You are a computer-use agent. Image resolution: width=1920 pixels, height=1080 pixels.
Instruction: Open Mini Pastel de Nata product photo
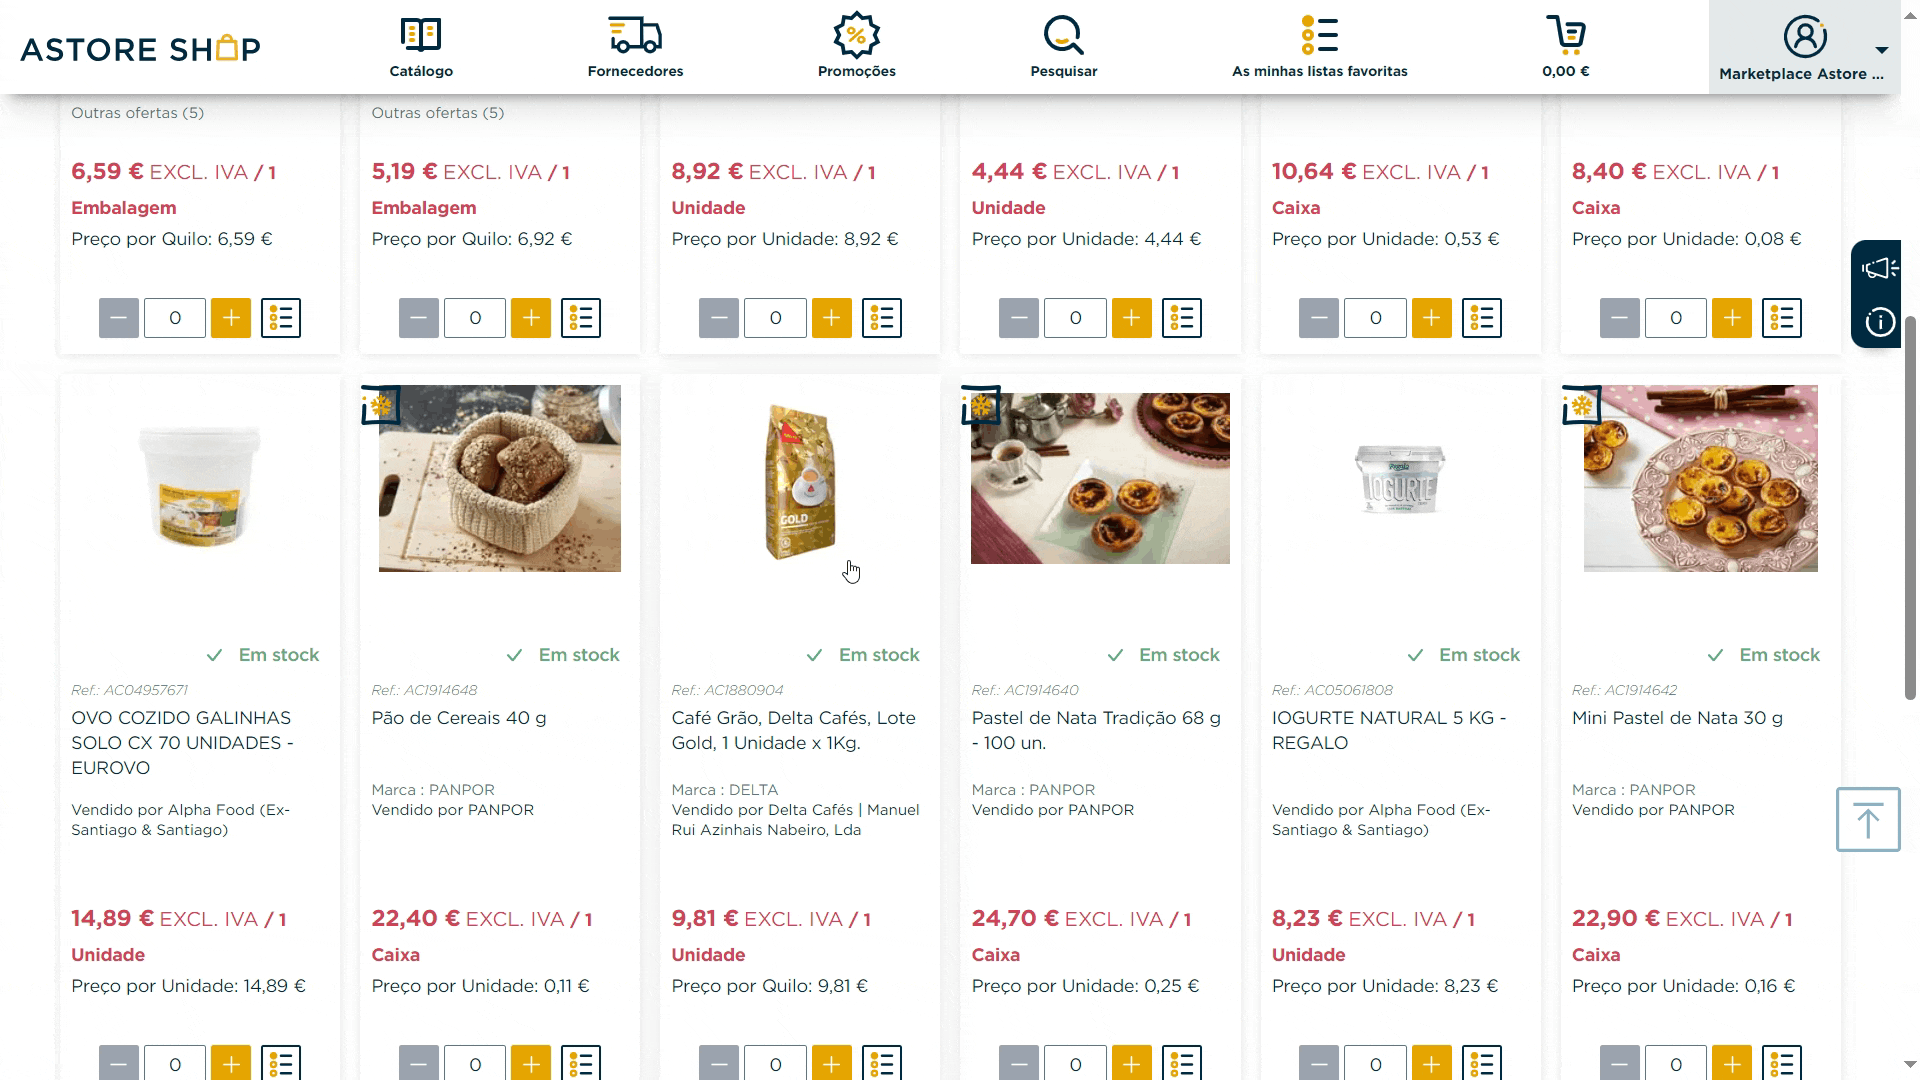coord(1701,478)
